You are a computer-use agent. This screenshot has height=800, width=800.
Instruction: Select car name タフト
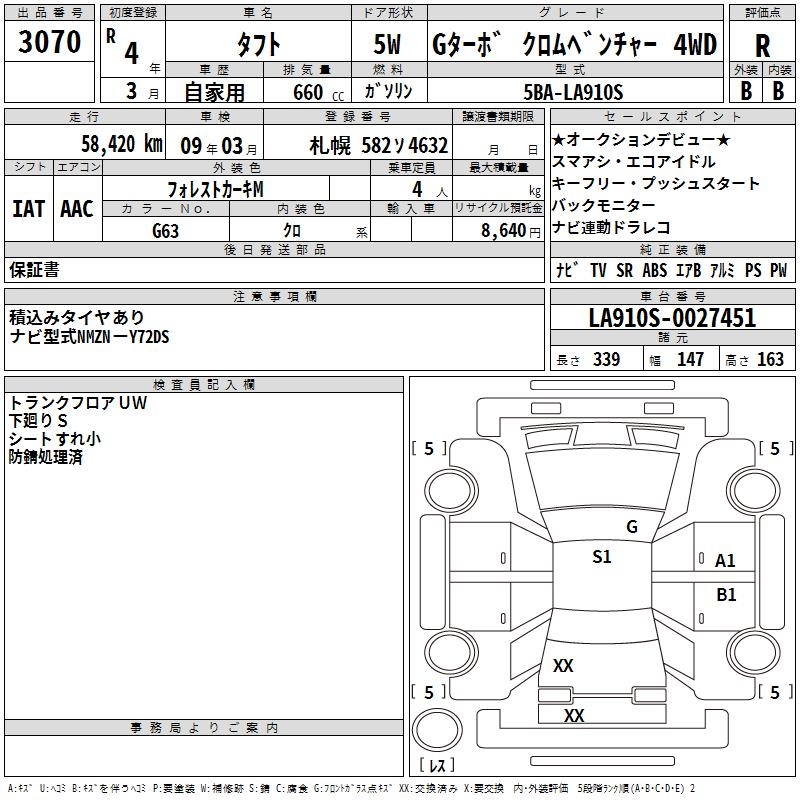(258, 44)
